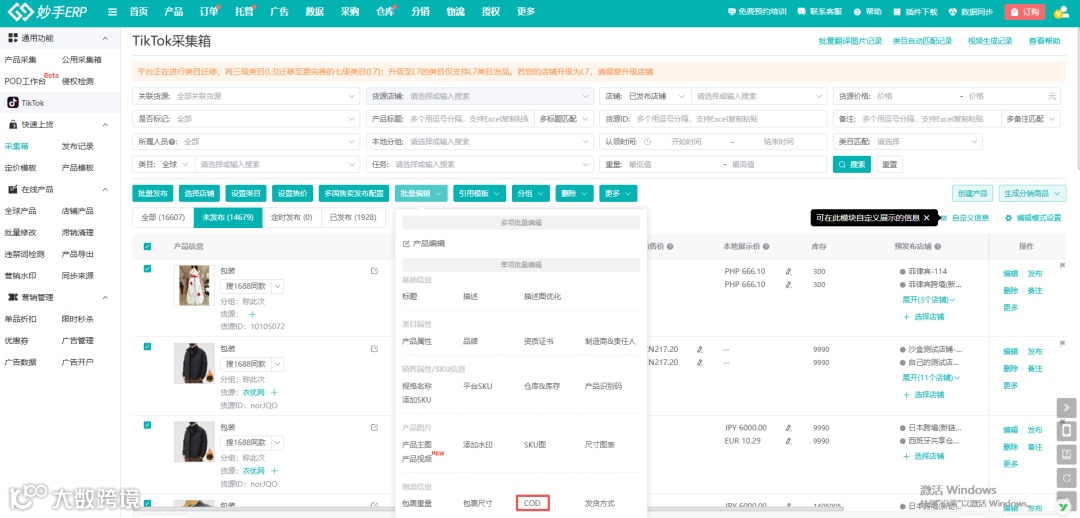The image size is (1080, 518).
Task: Click the edit-title icon of third product
Action: [374, 427]
